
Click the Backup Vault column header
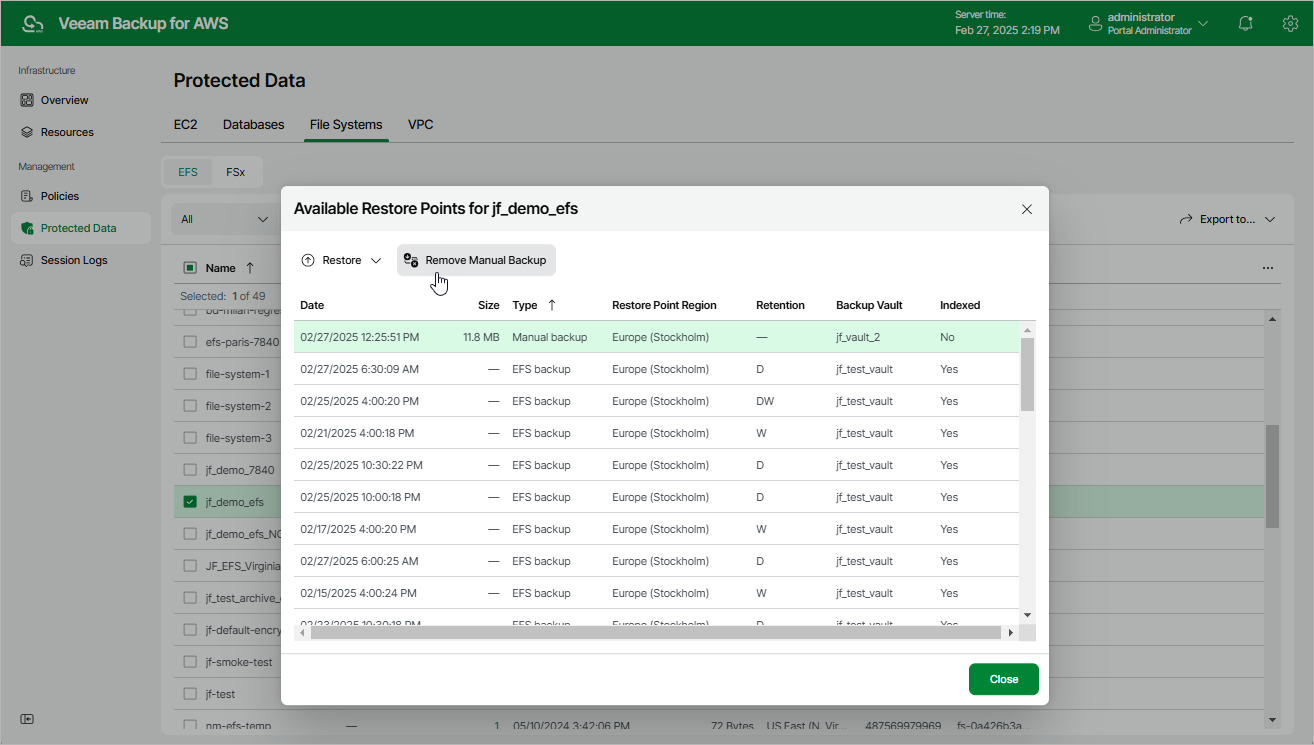coord(869,305)
